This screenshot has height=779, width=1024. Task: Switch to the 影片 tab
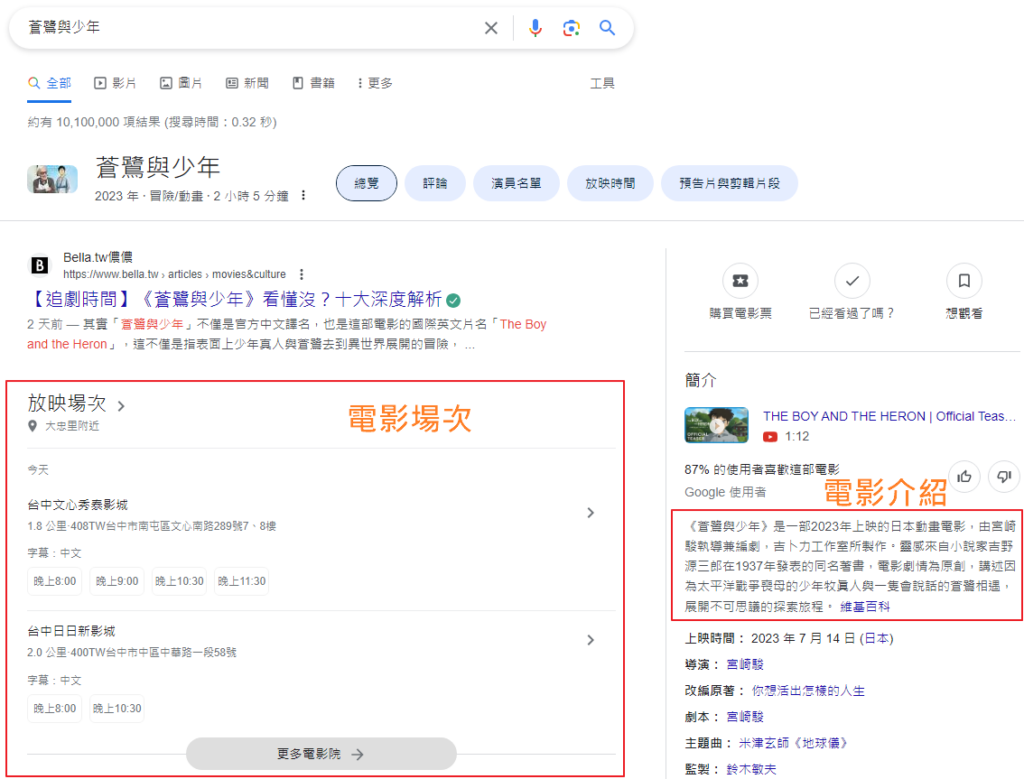tap(116, 83)
